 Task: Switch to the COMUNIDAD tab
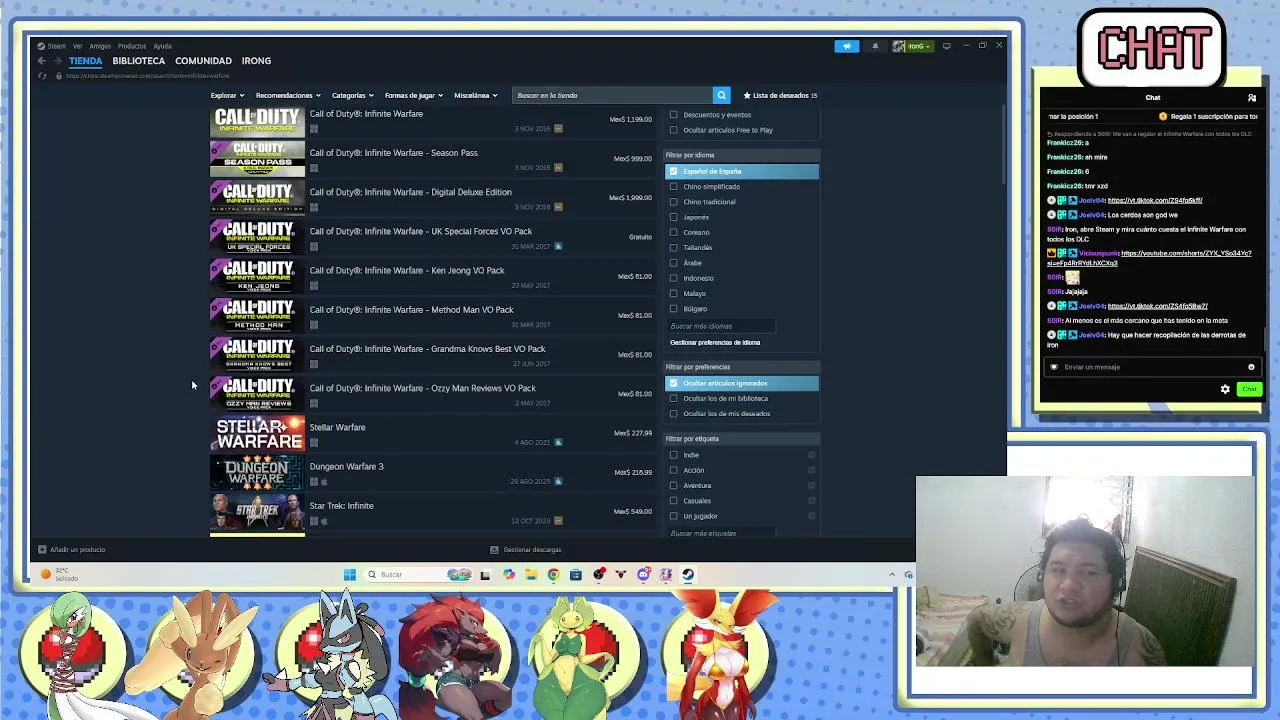pyautogui.click(x=203, y=61)
